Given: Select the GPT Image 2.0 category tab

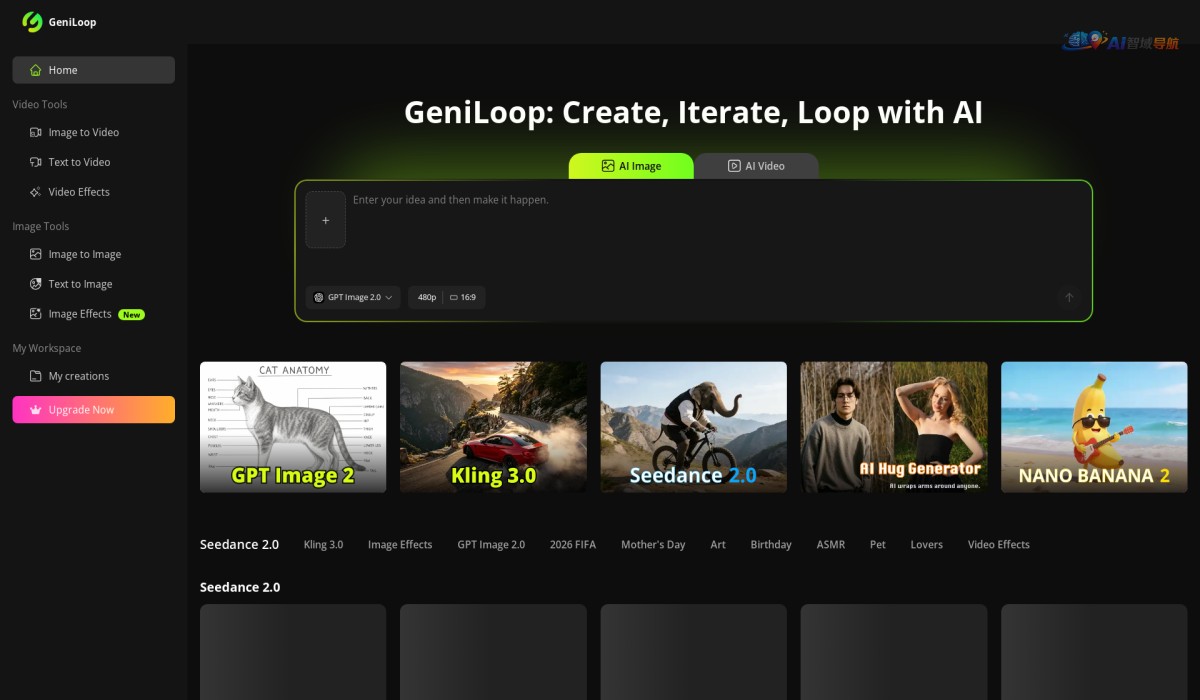Looking at the screenshot, I should point(491,544).
